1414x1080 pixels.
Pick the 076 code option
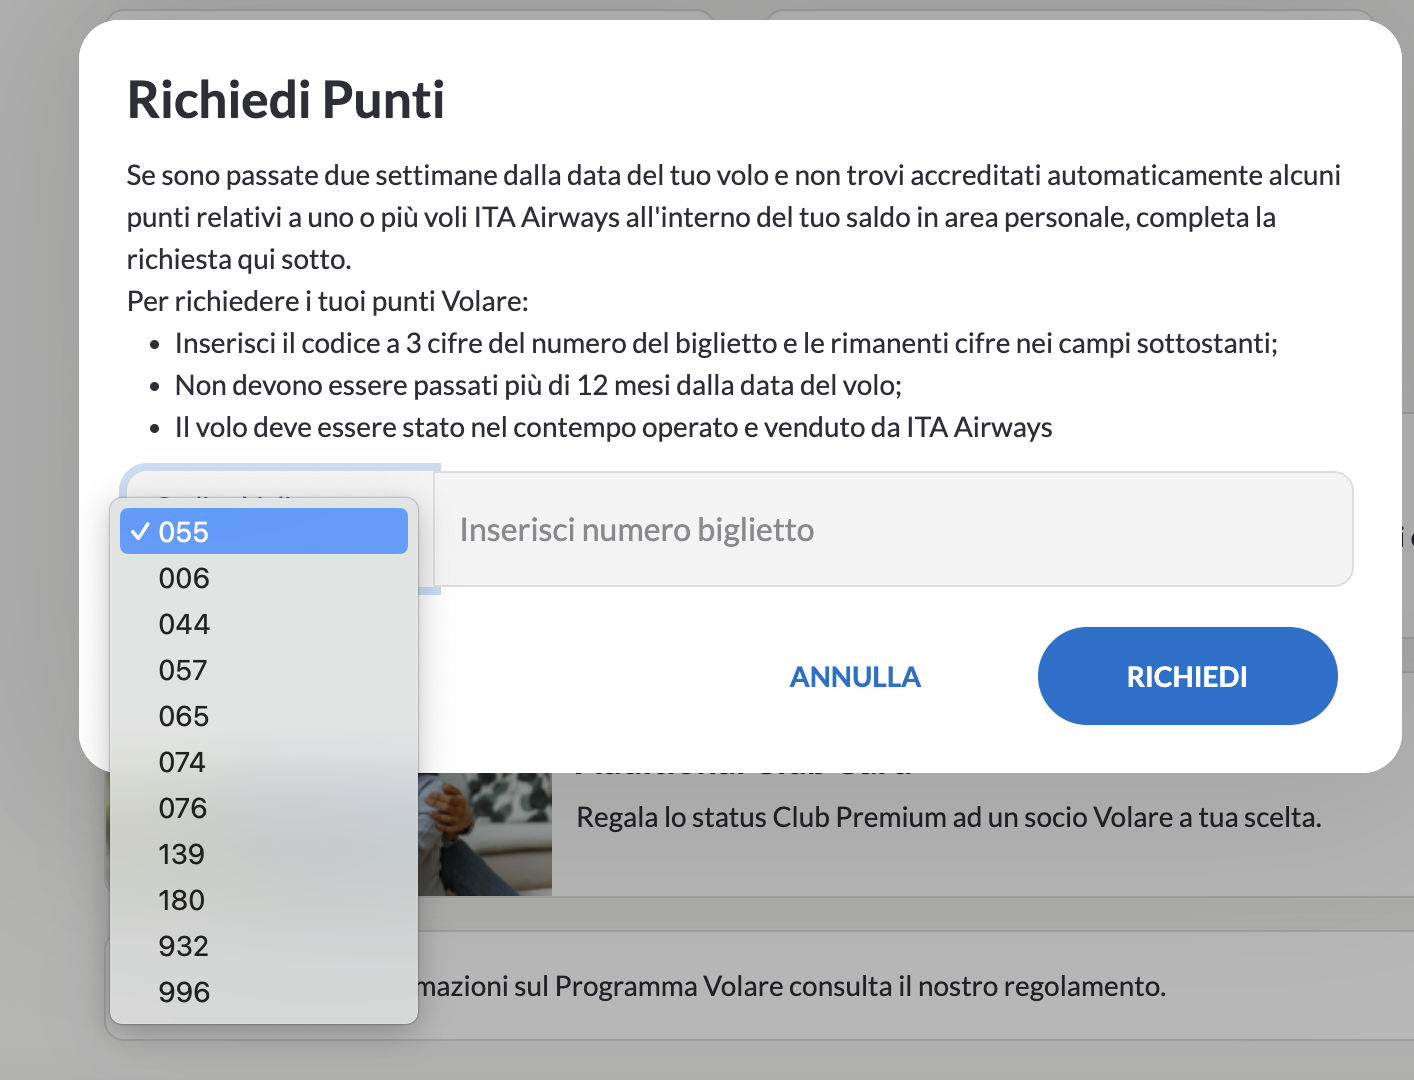tap(183, 808)
